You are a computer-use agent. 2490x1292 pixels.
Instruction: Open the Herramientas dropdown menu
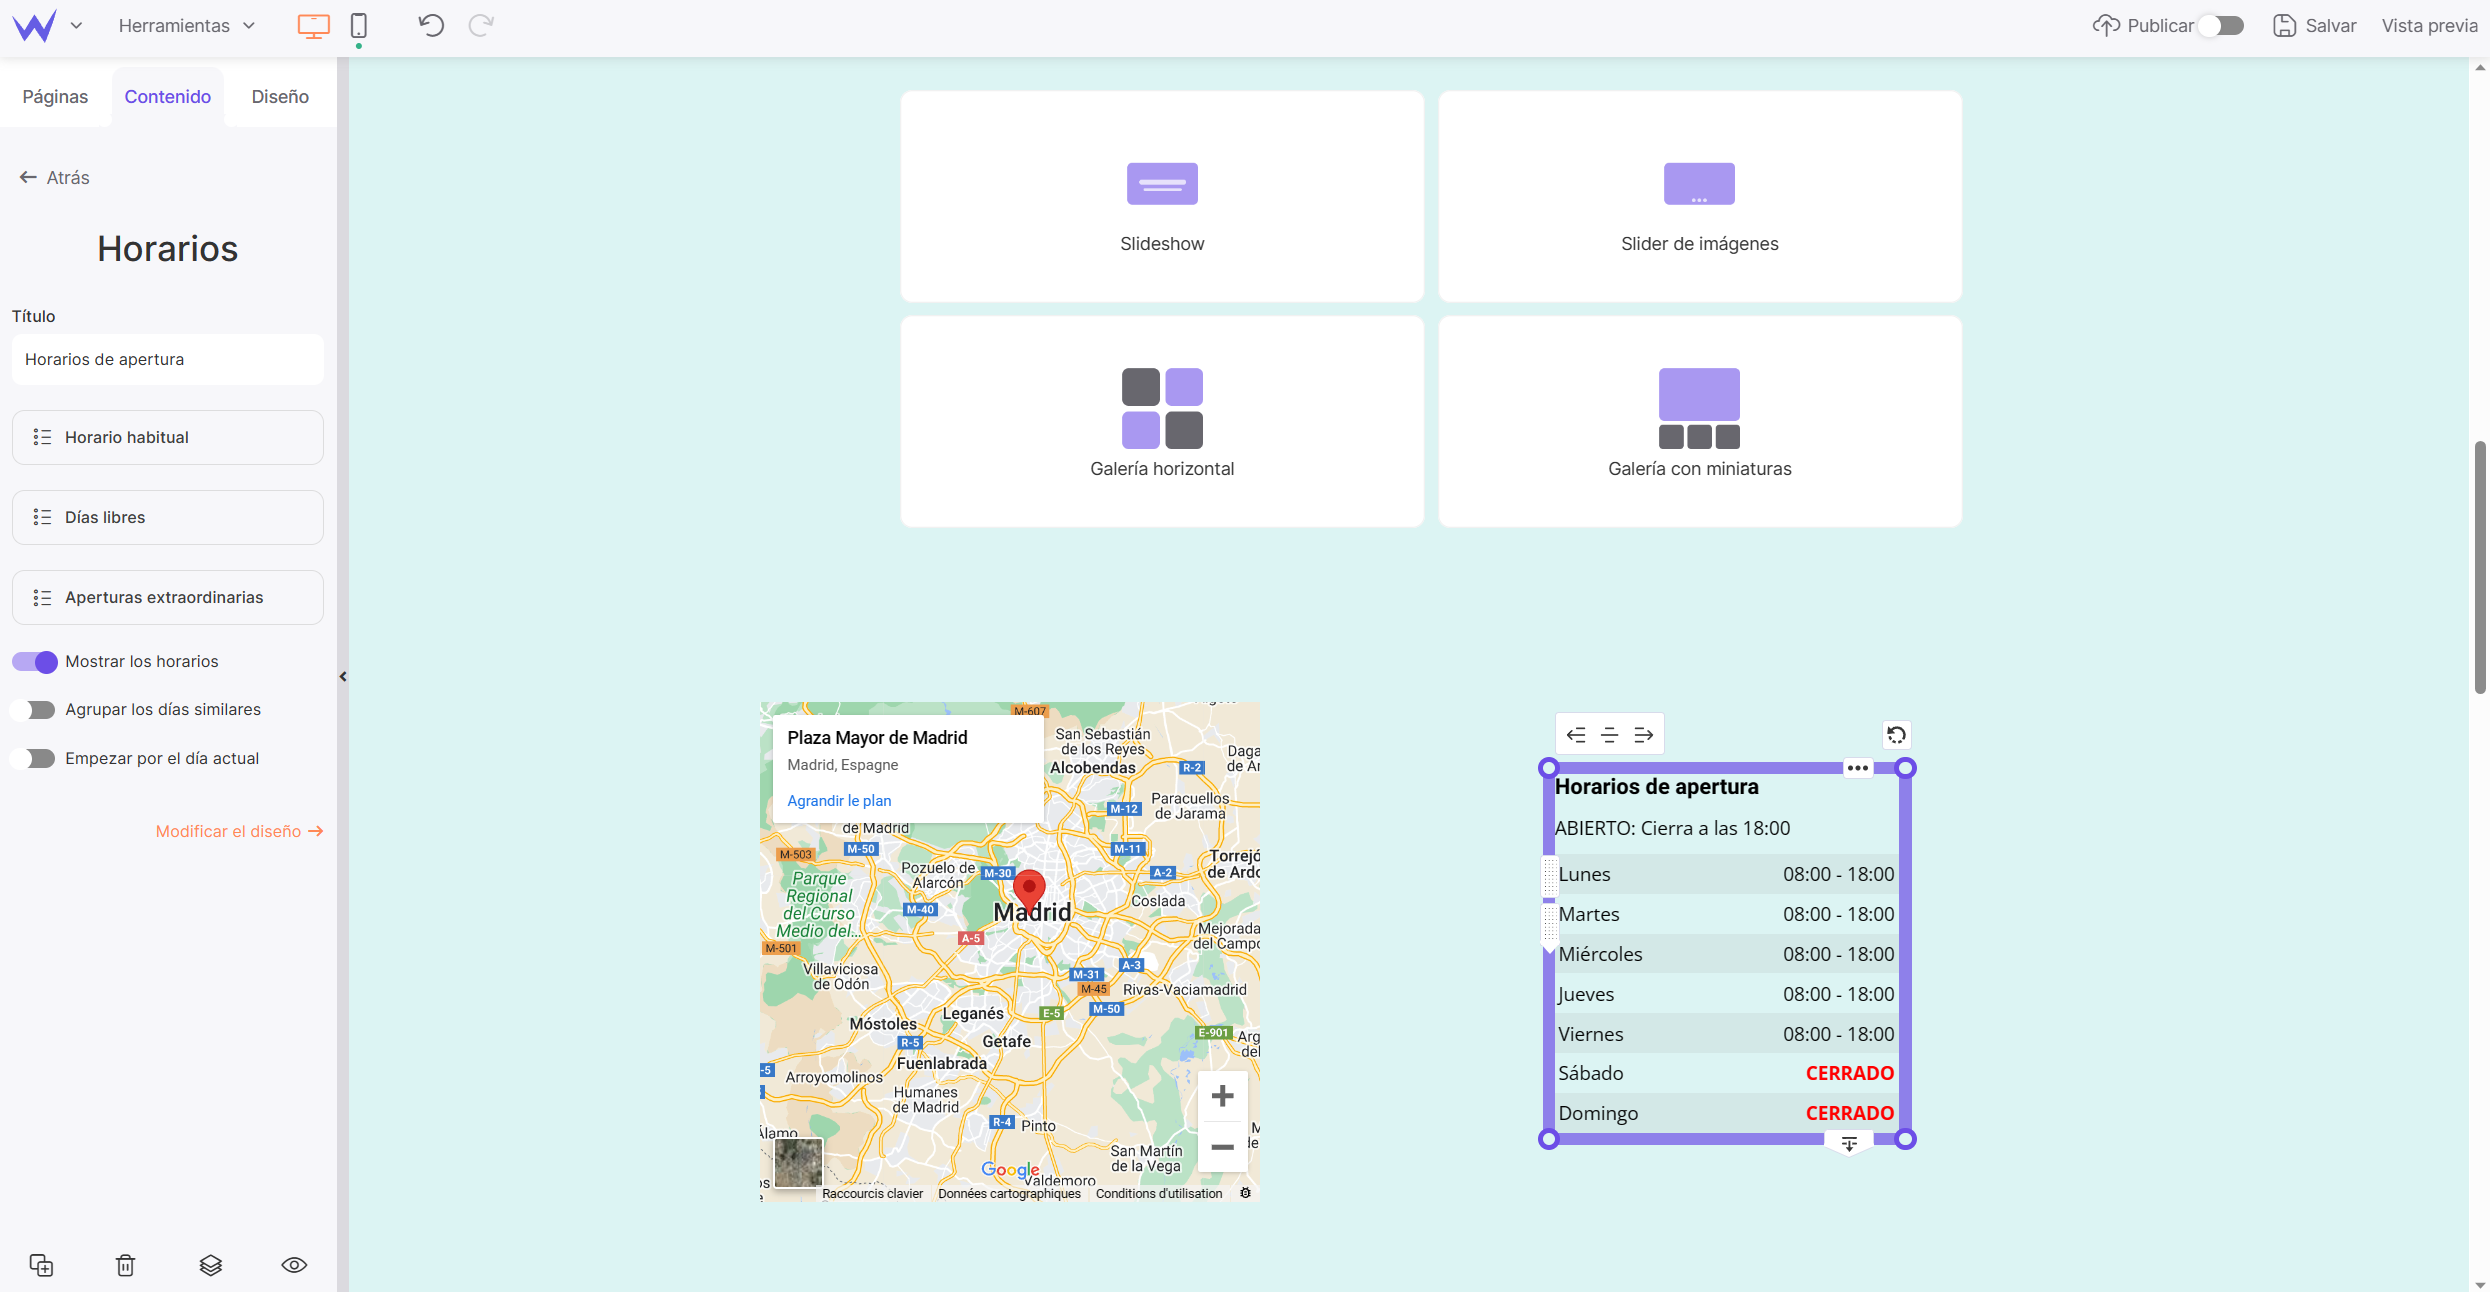[186, 26]
